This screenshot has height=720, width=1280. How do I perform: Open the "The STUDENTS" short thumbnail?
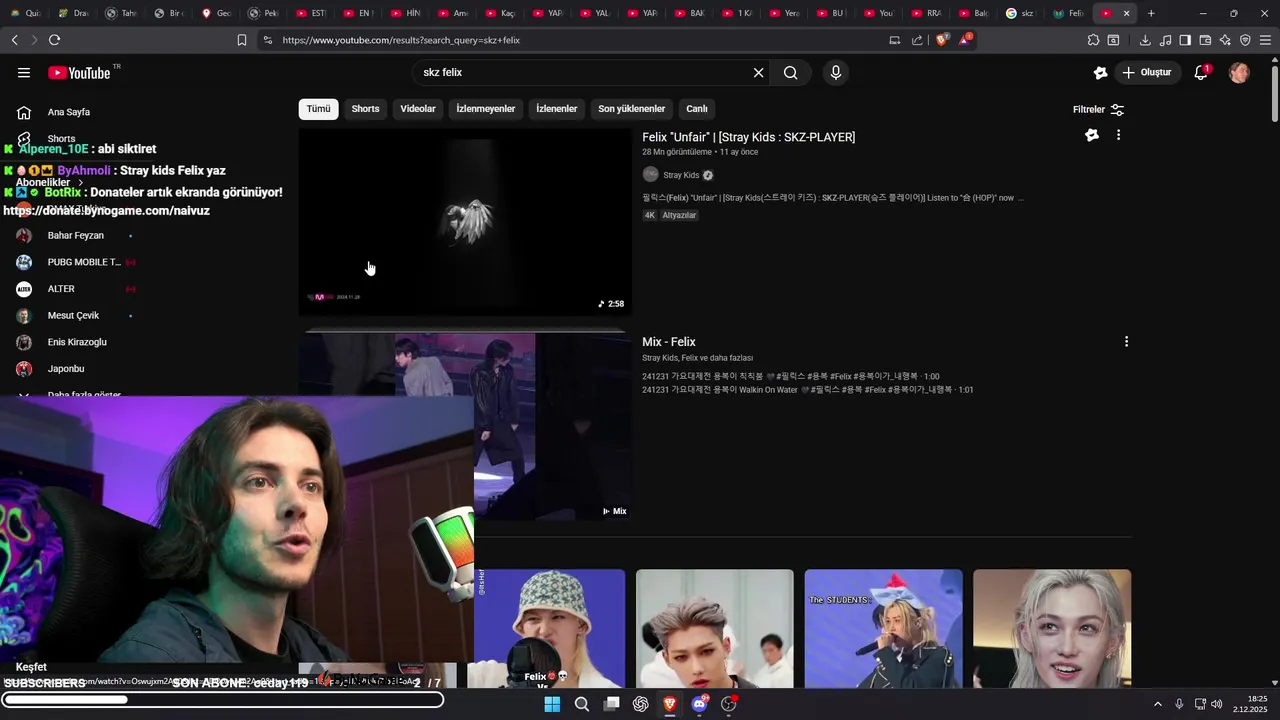pos(884,629)
